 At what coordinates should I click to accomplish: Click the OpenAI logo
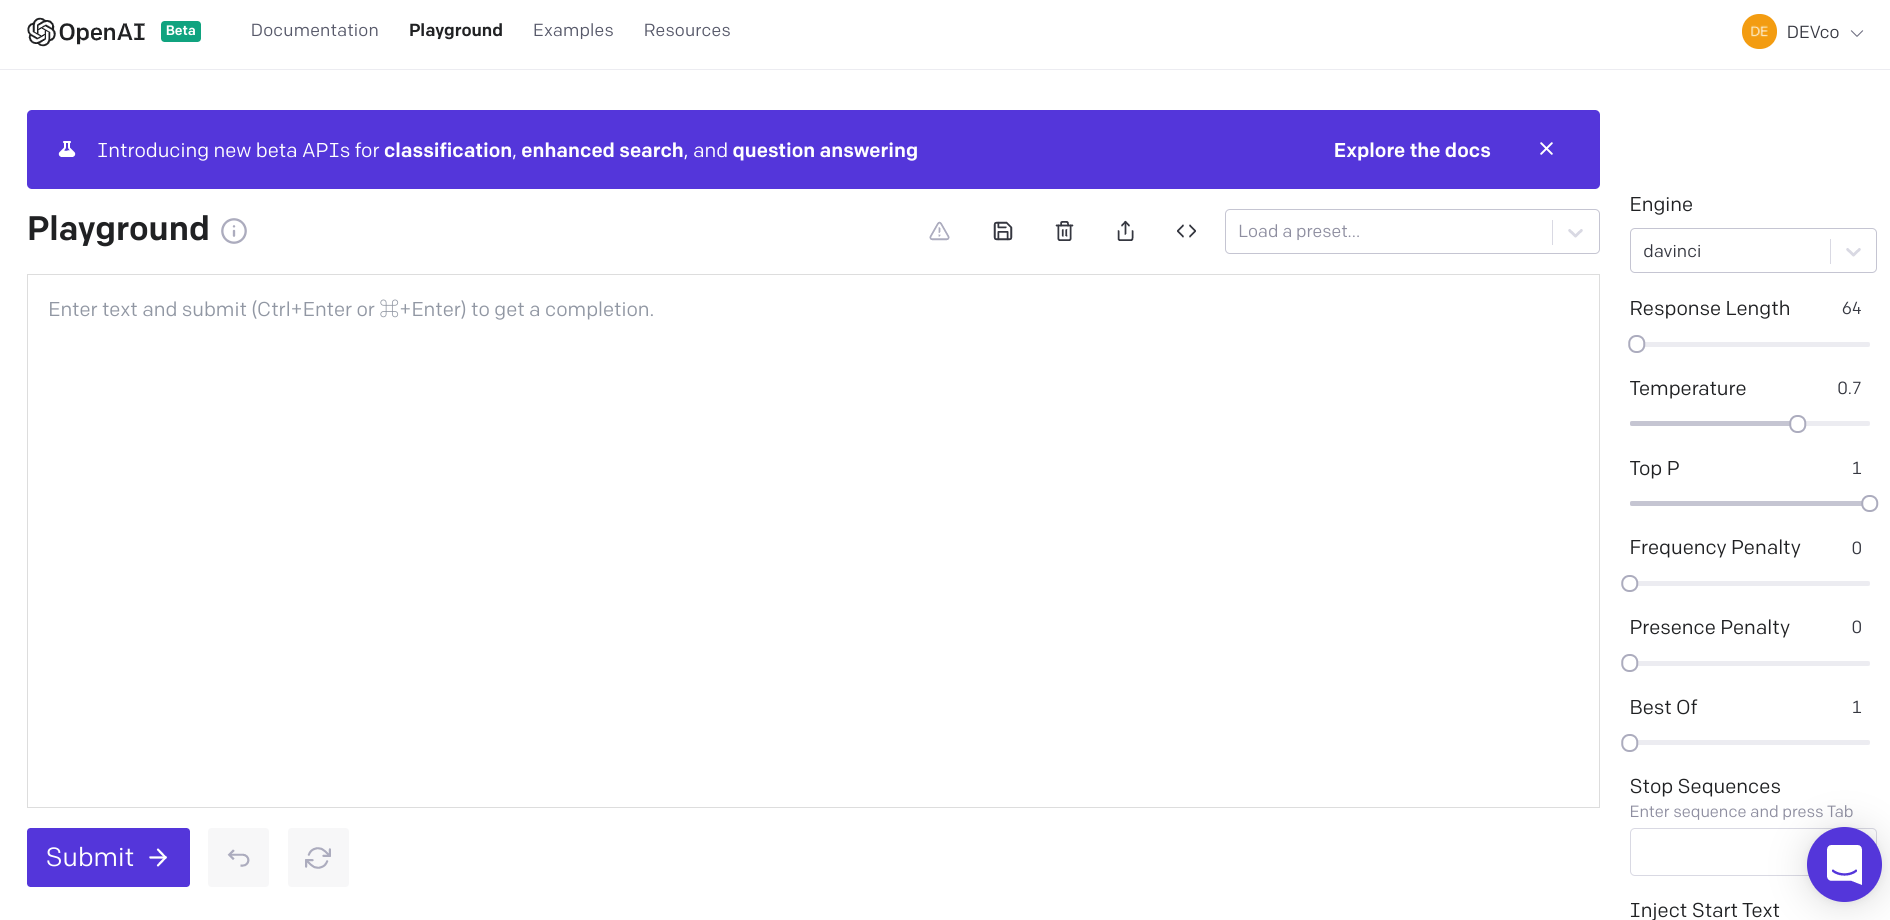click(x=86, y=32)
